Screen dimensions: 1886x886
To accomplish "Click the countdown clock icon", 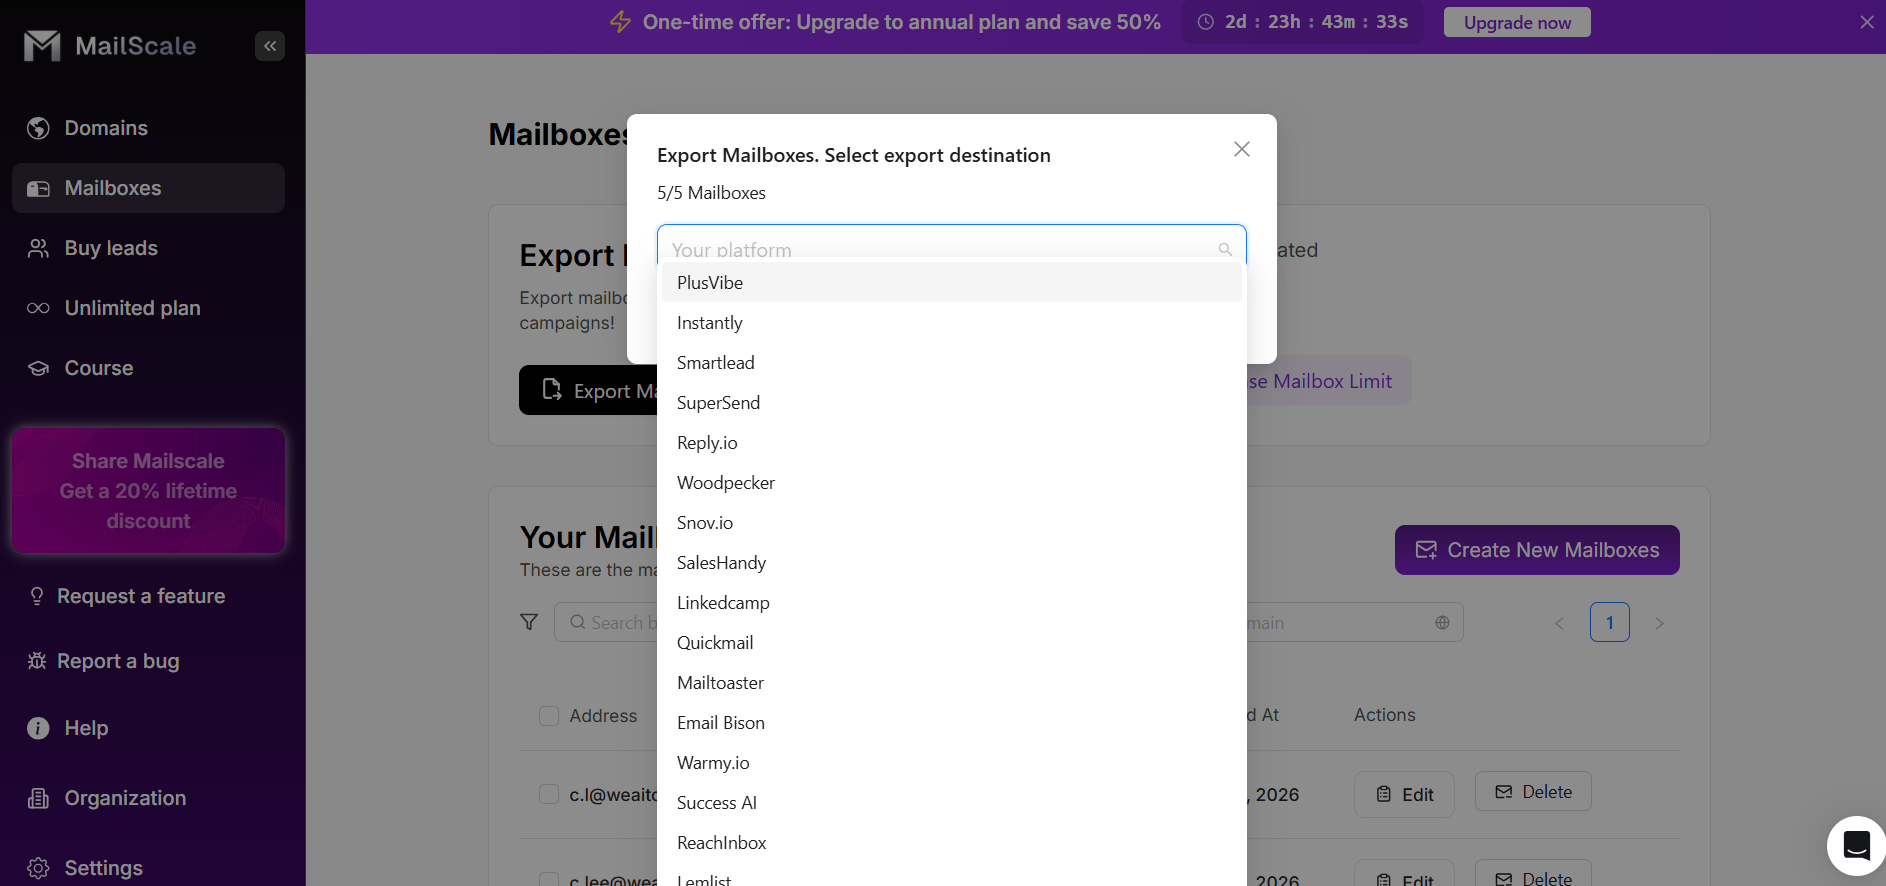I will 1206,22.
